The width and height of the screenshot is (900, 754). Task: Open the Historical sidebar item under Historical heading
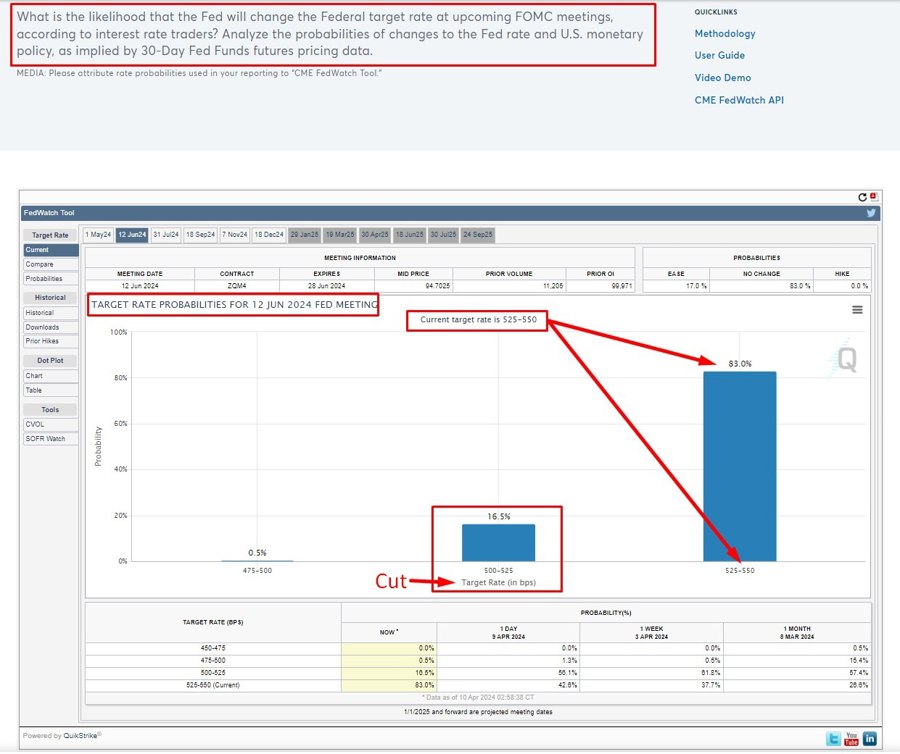click(51, 313)
